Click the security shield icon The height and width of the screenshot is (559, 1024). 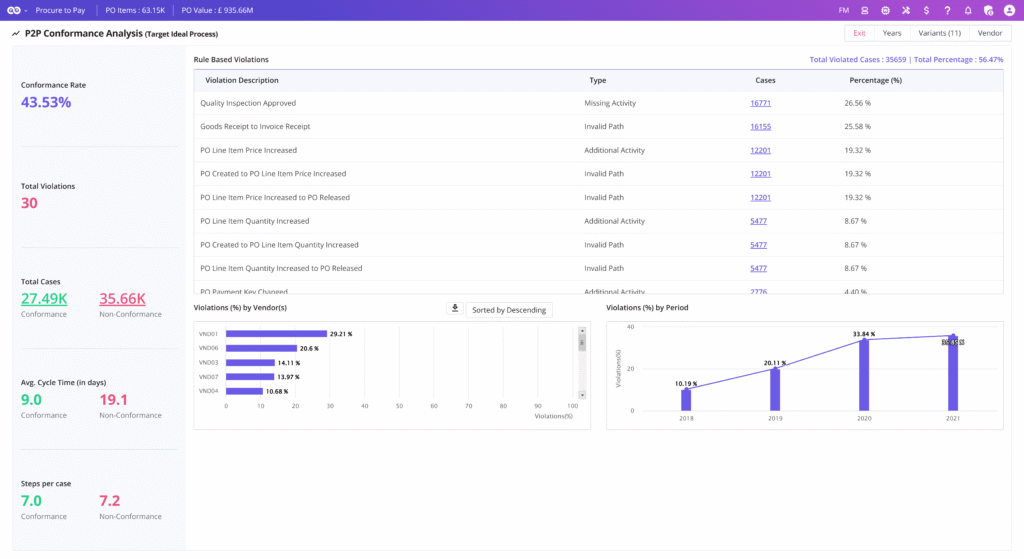[x=988, y=10]
